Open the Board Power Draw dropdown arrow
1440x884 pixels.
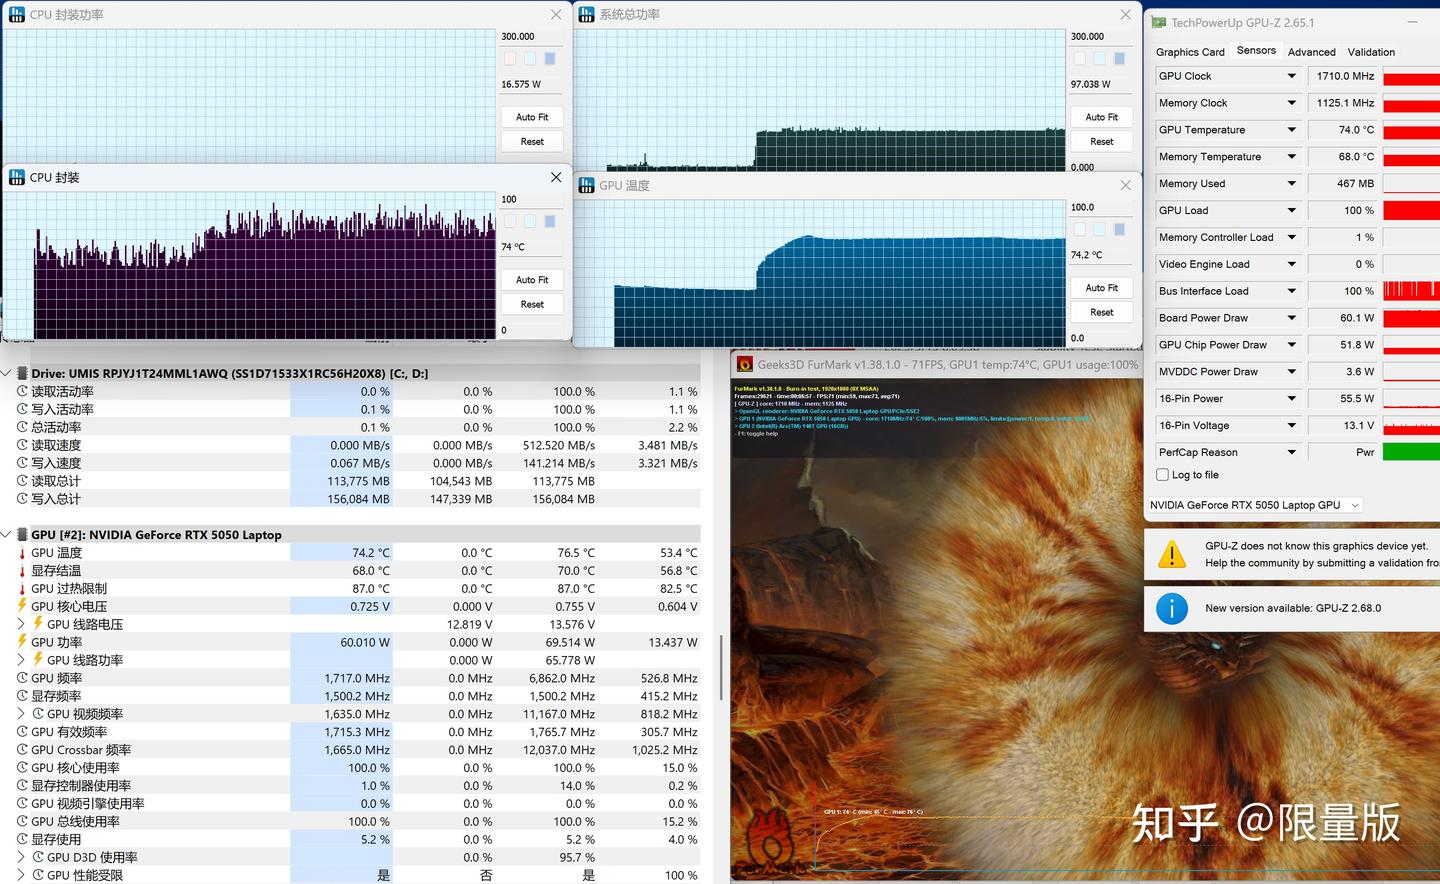point(1291,318)
